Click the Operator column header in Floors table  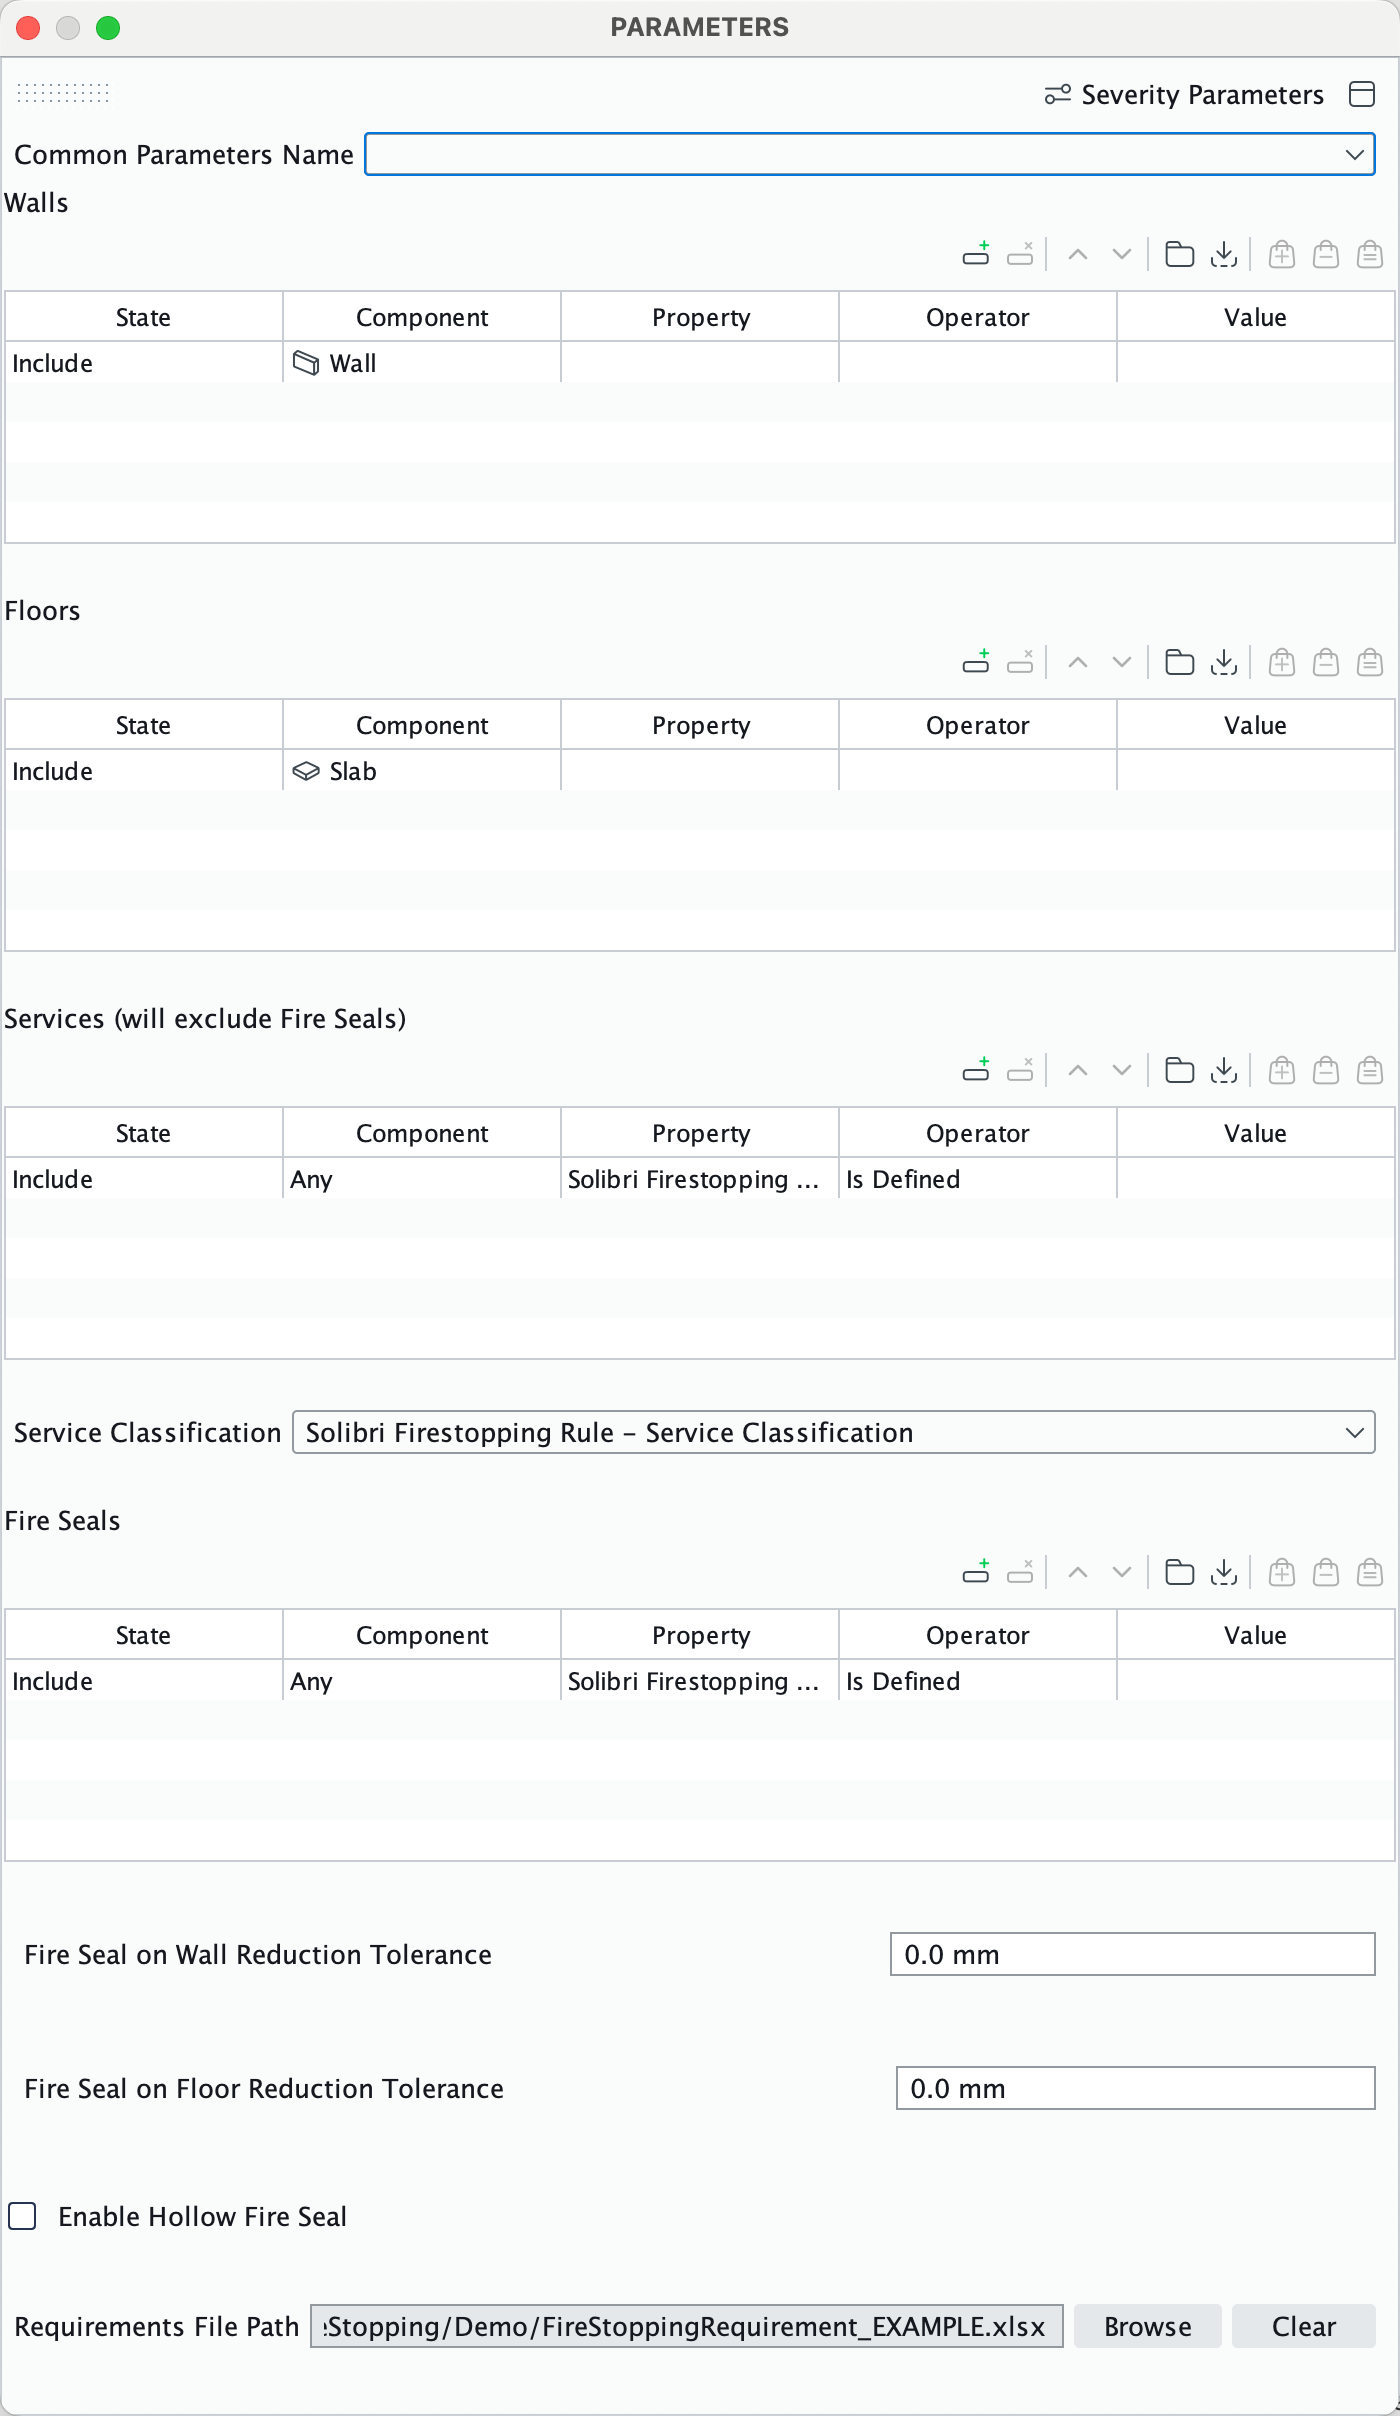coord(978,725)
